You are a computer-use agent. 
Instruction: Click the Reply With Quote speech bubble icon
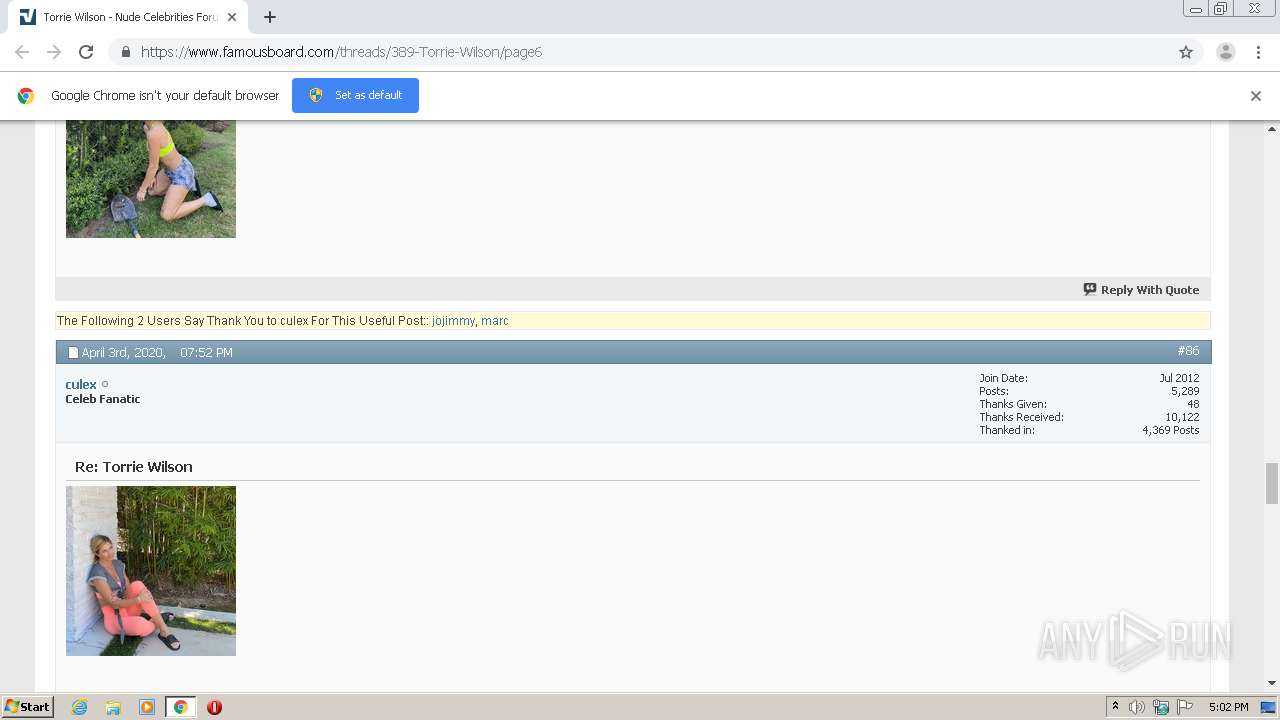pyautogui.click(x=1090, y=290)
